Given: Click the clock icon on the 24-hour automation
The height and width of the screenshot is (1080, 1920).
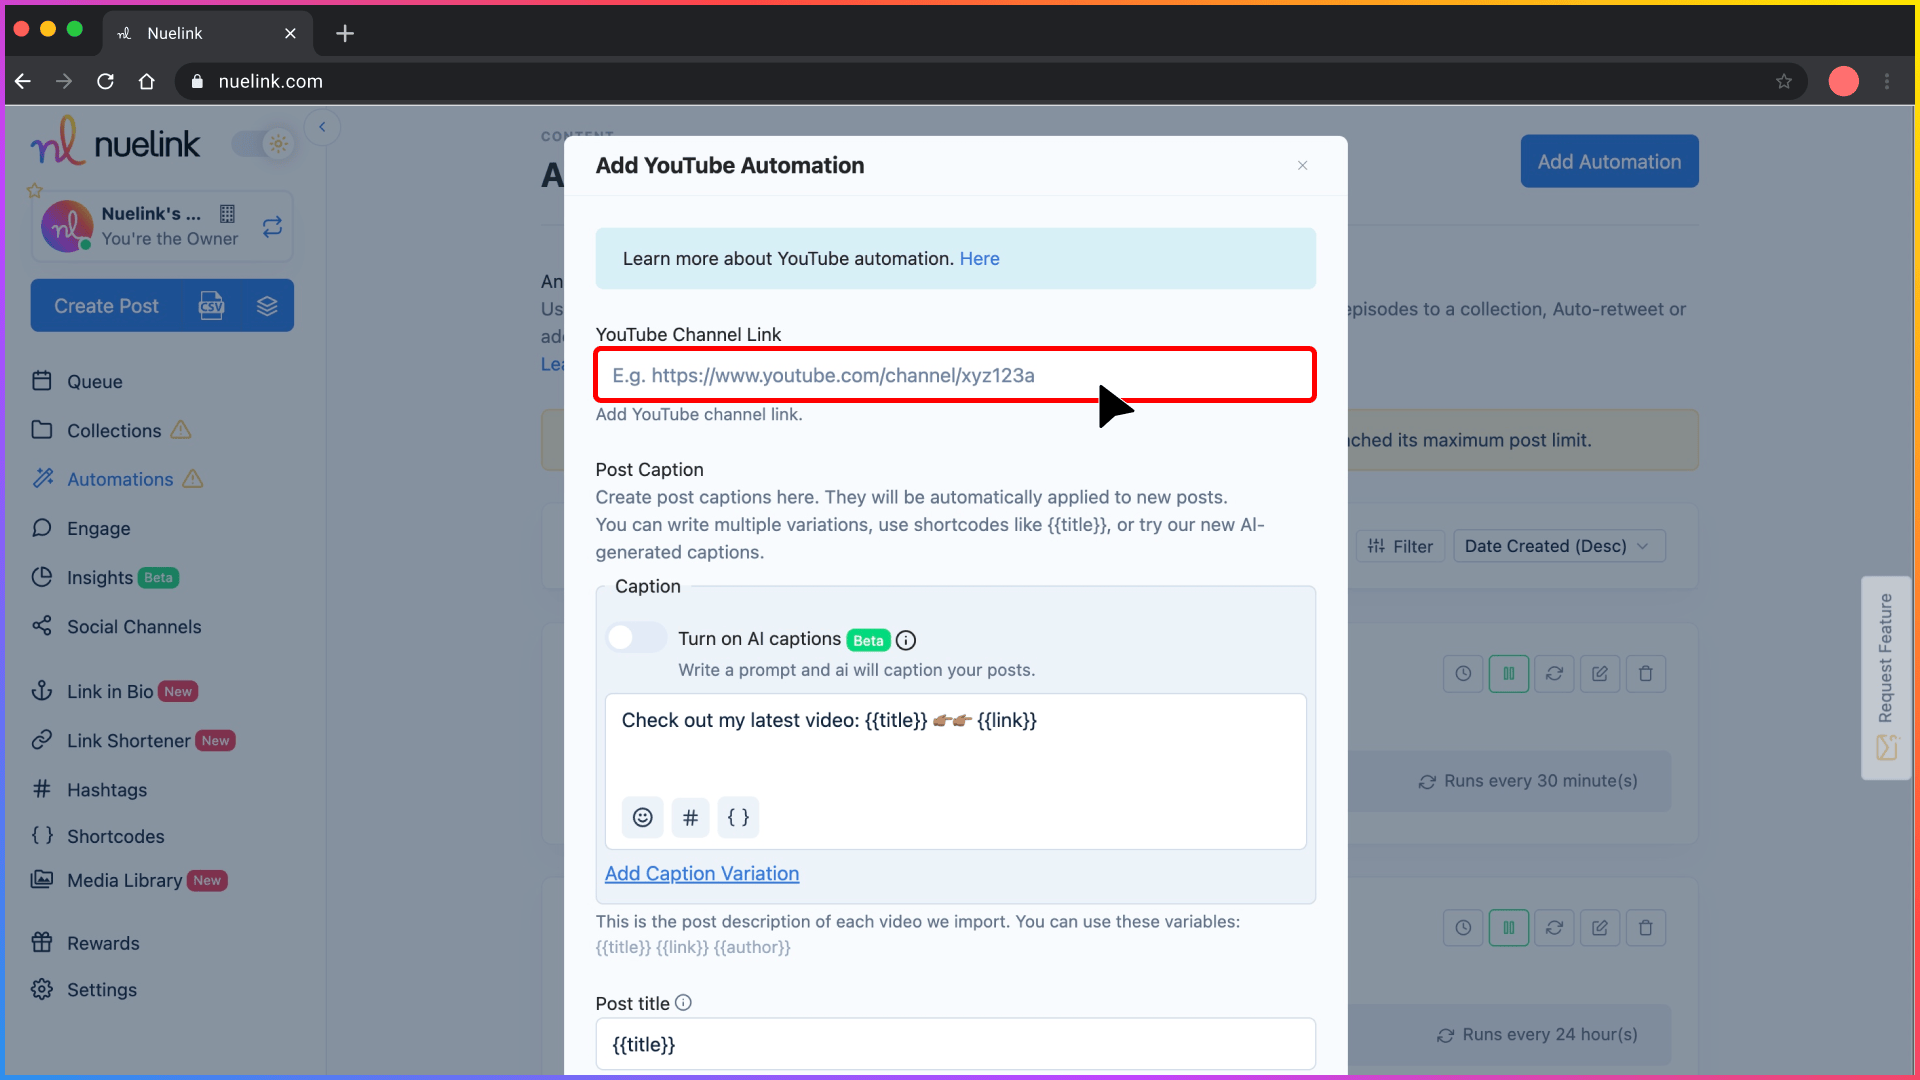Looking at the screenshot, I should [1463, 928].
